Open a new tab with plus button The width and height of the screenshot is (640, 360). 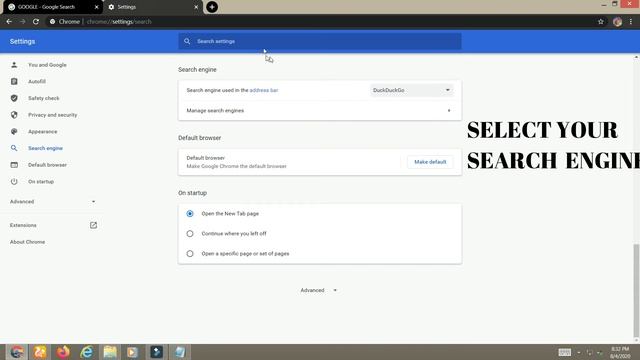212,7
